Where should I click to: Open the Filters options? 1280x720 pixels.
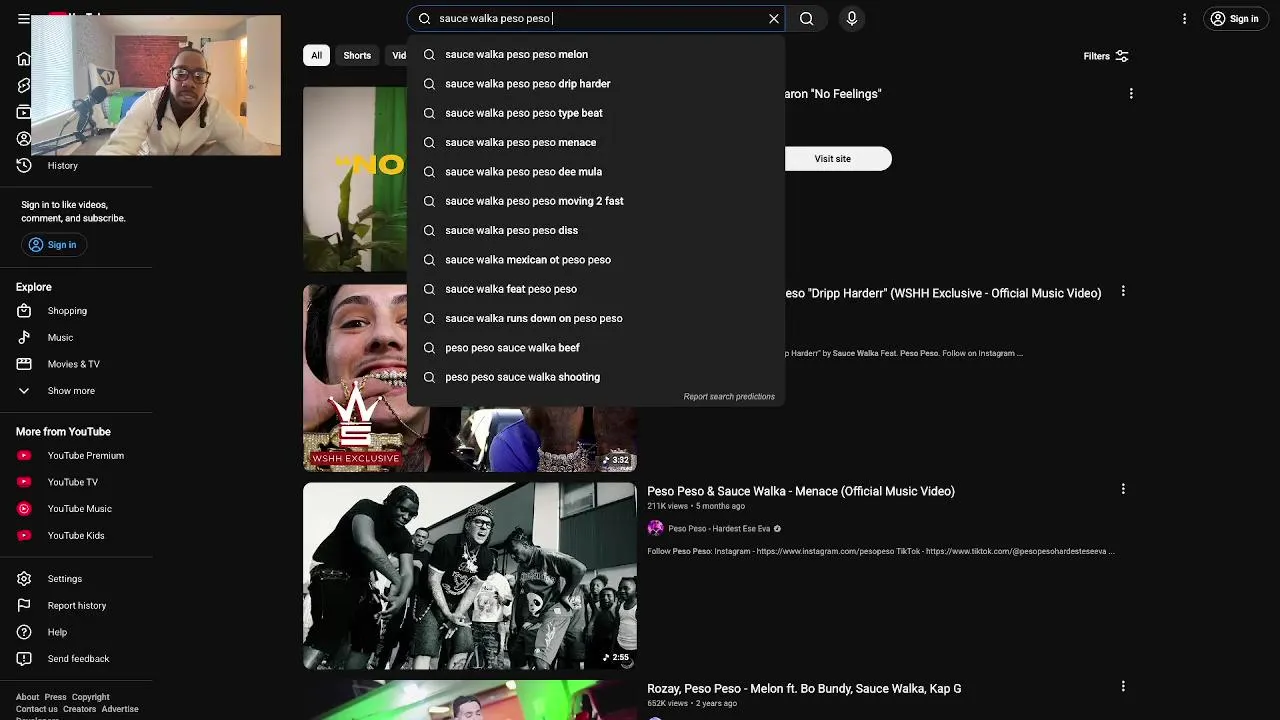(x=1106, y=56)
